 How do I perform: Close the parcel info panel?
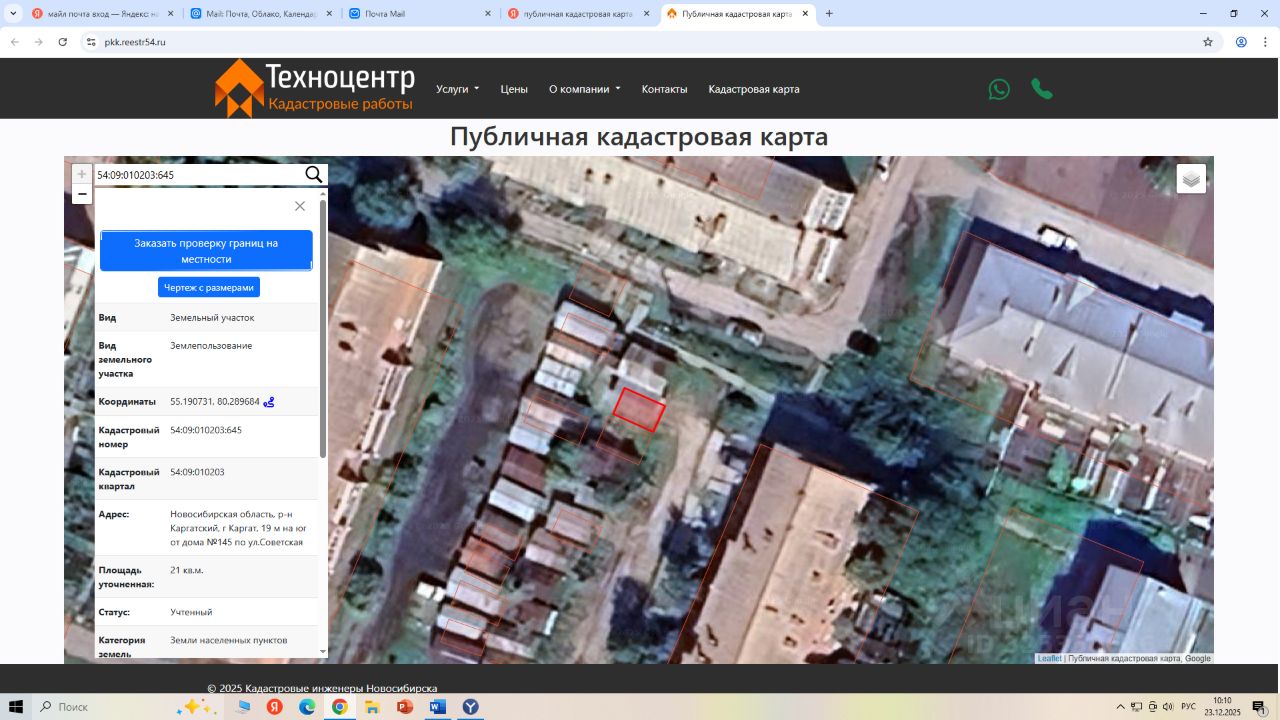point(300,206)
